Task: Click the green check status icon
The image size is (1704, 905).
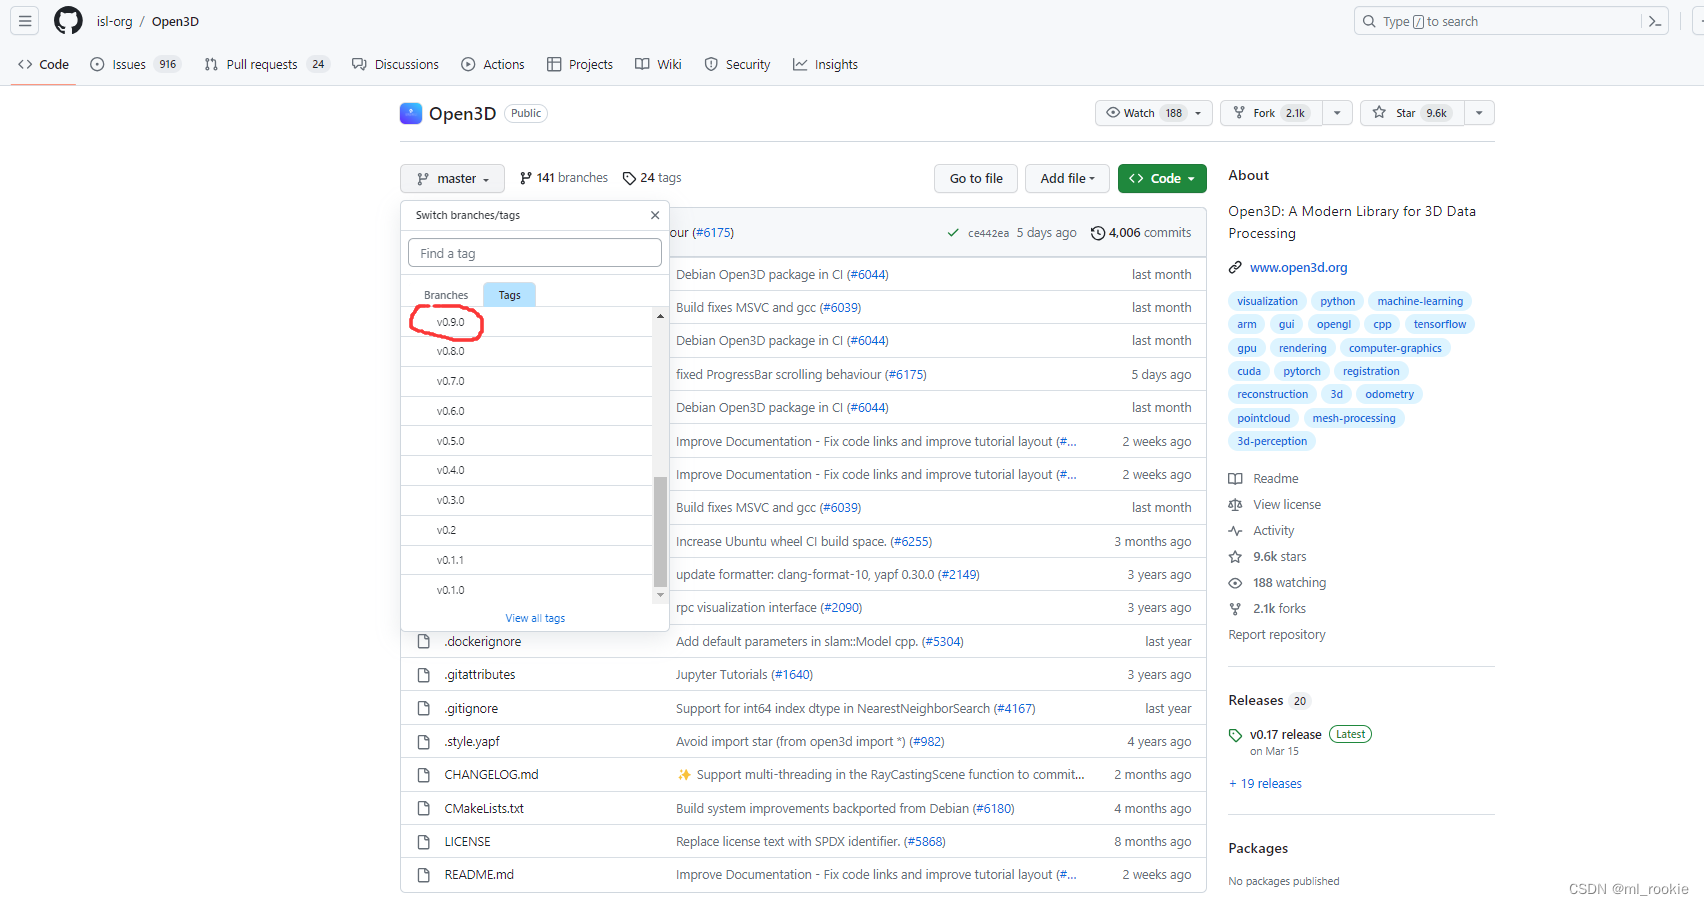Action: pyautogui.click(x=953, y=233)
